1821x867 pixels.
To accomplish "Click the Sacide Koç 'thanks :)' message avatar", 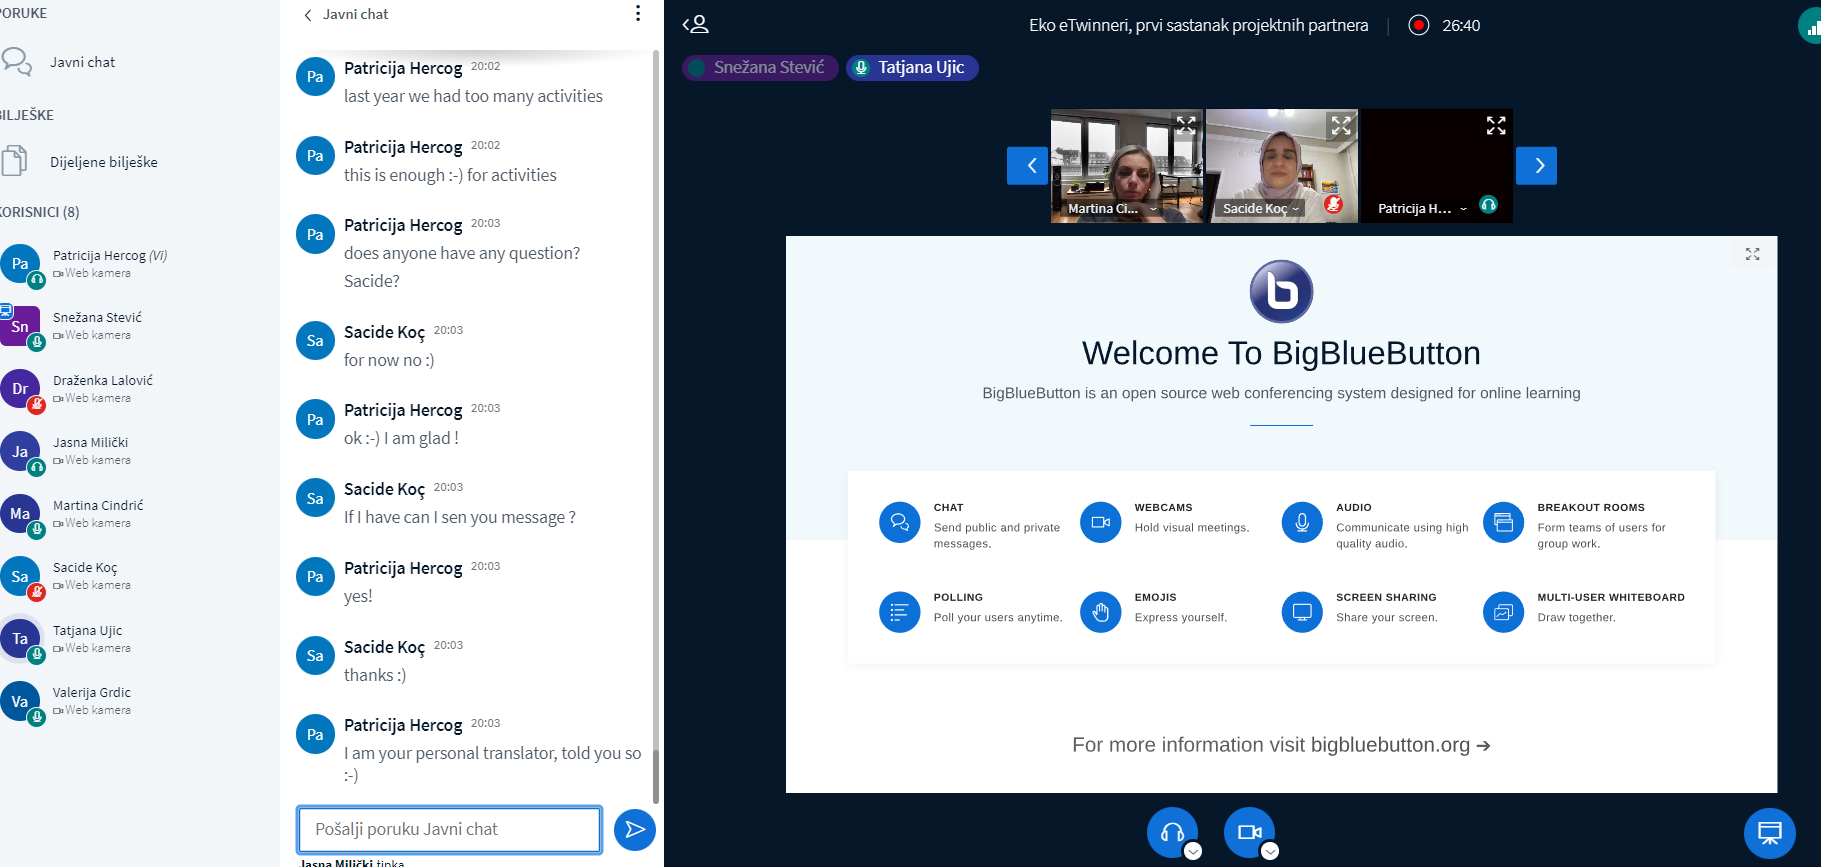I will coord(315,656).
